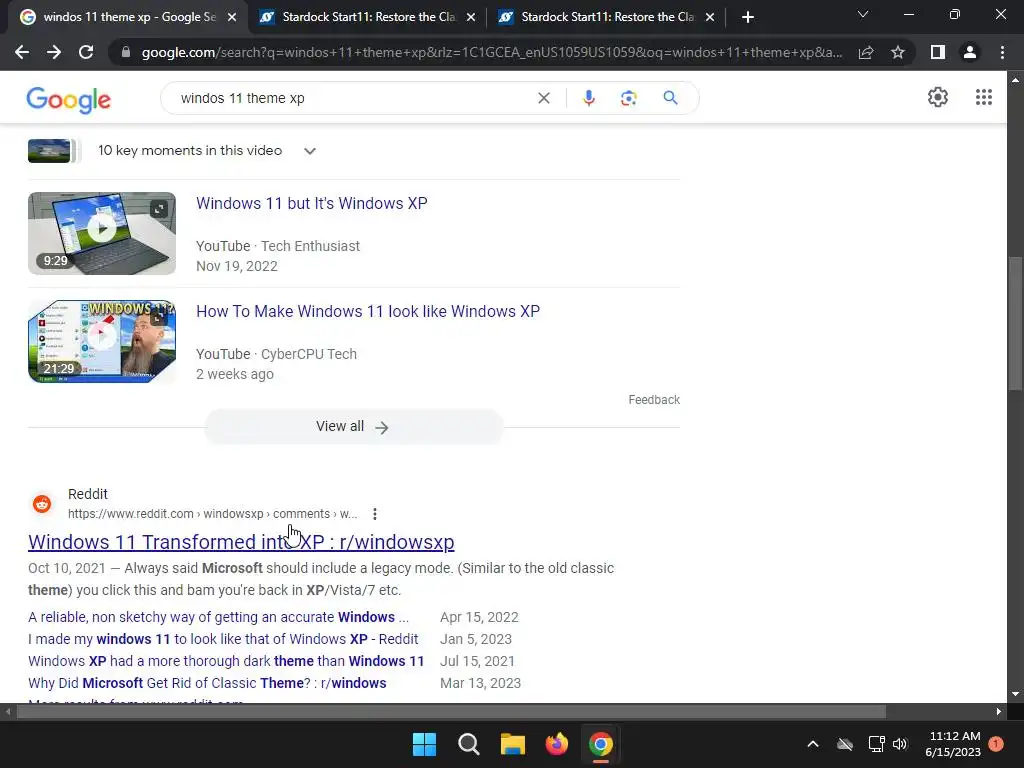This screenshot has height=768, width=1024.
Task: Click scrollbar down arrow
Action: pyautogui.click(x=1015, y=694)
